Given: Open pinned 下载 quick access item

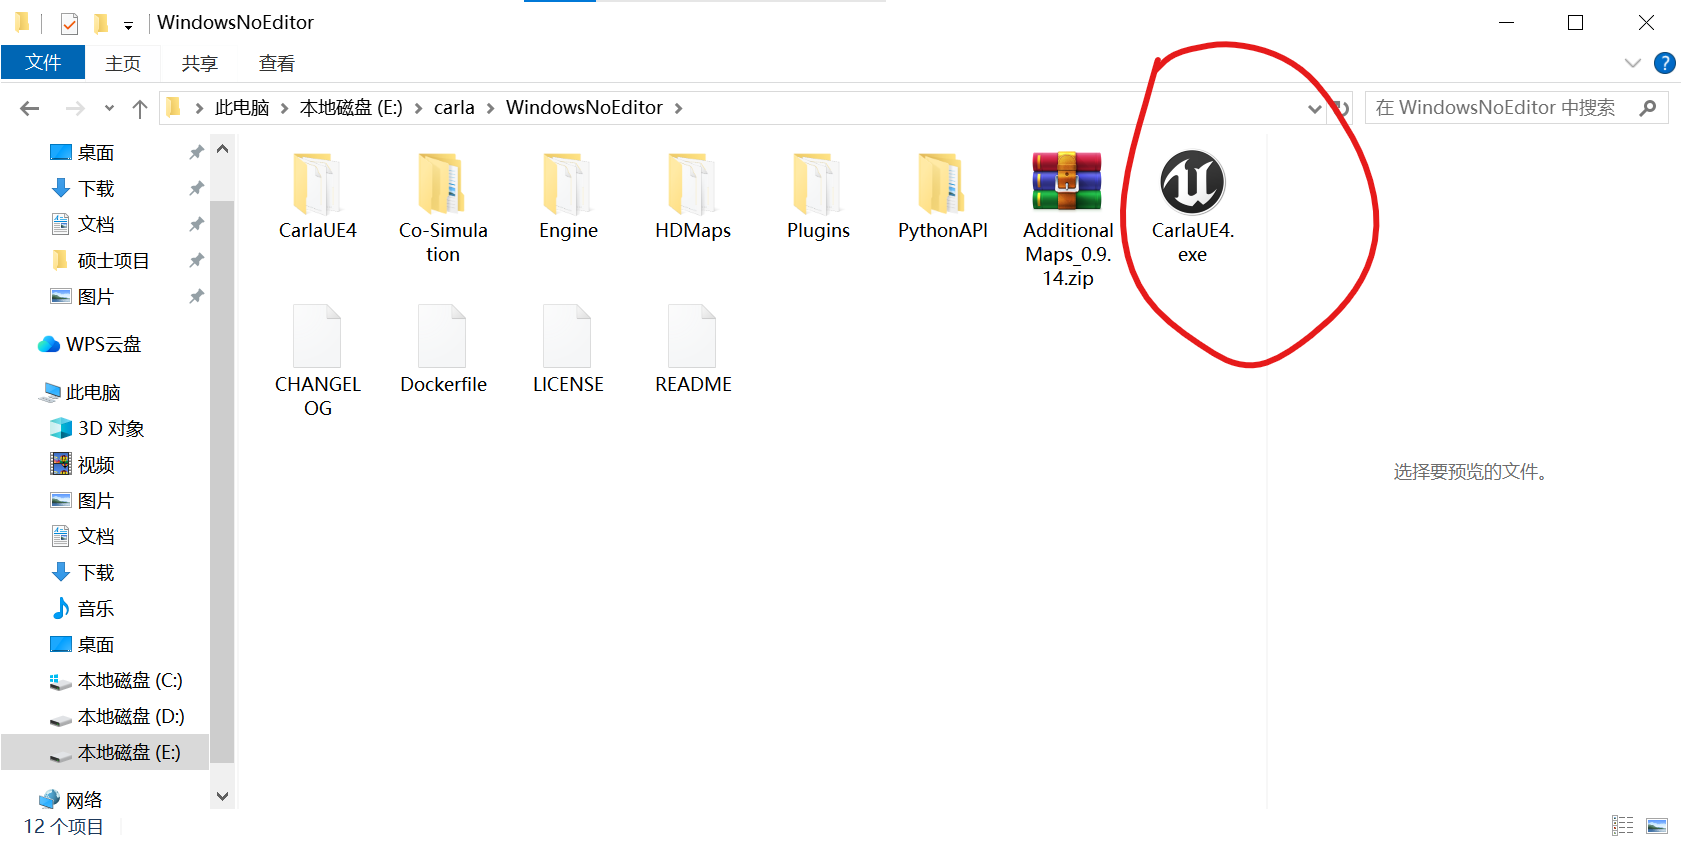Looking at the screenshot, I should pos(82,188).
